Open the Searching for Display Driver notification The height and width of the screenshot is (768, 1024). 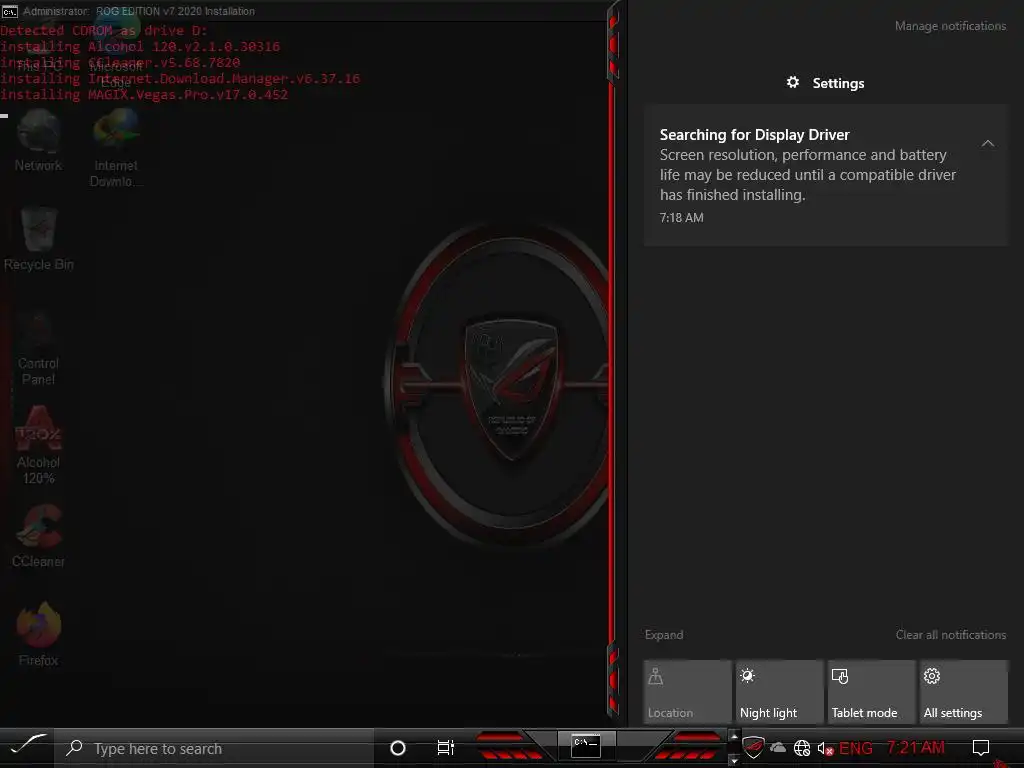point(826,175)
